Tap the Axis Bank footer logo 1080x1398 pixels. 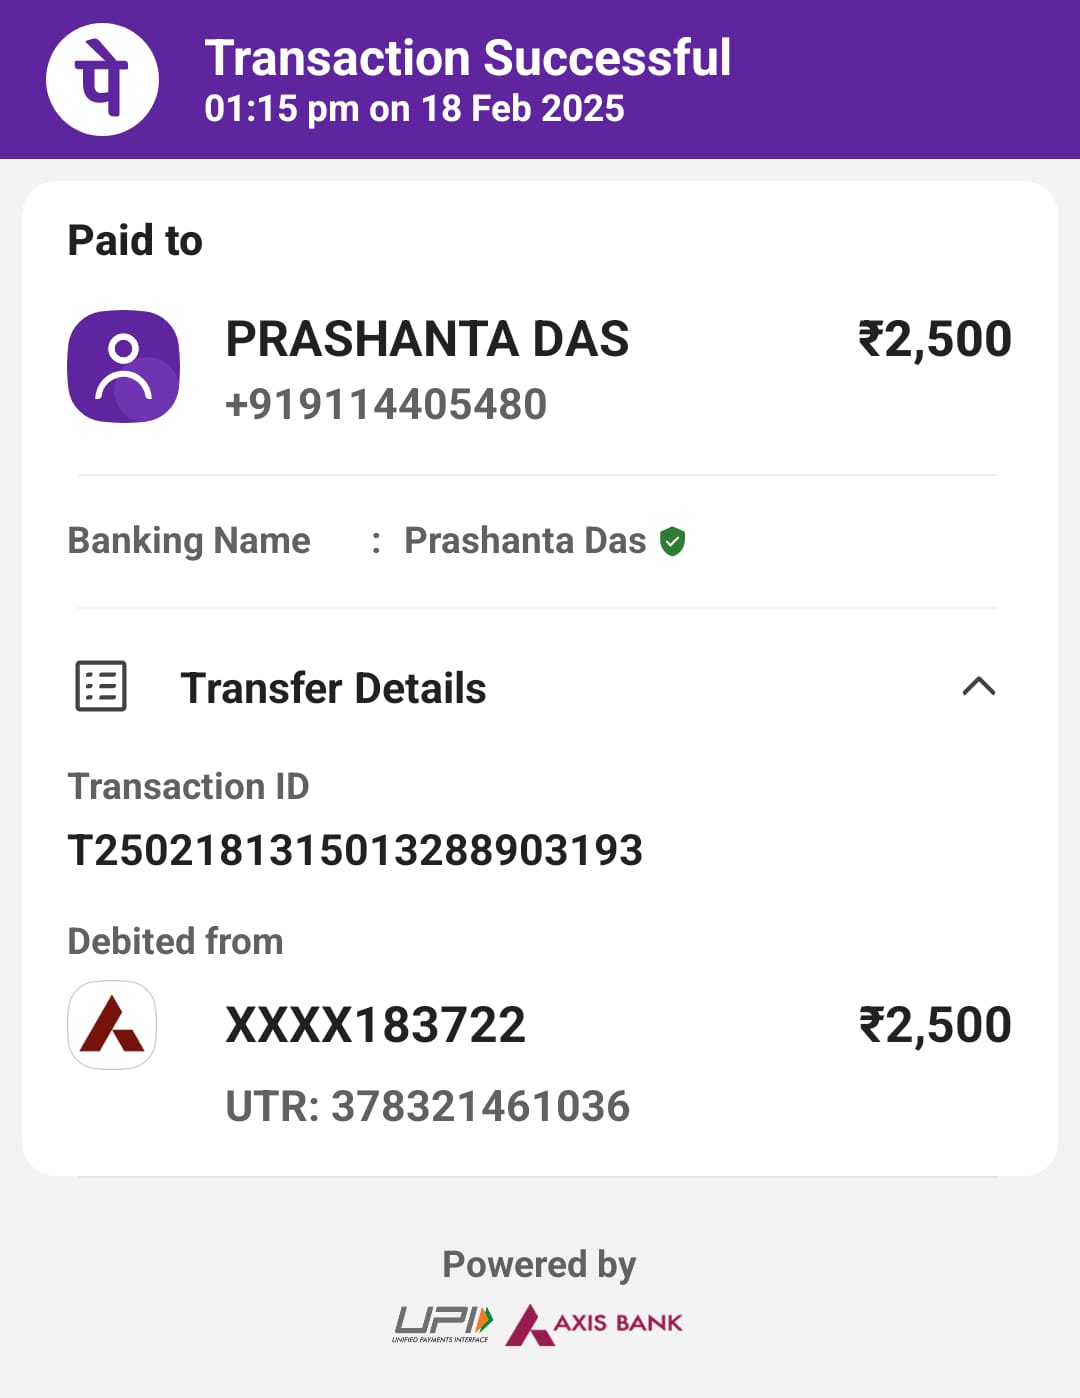click(595, 1324)
